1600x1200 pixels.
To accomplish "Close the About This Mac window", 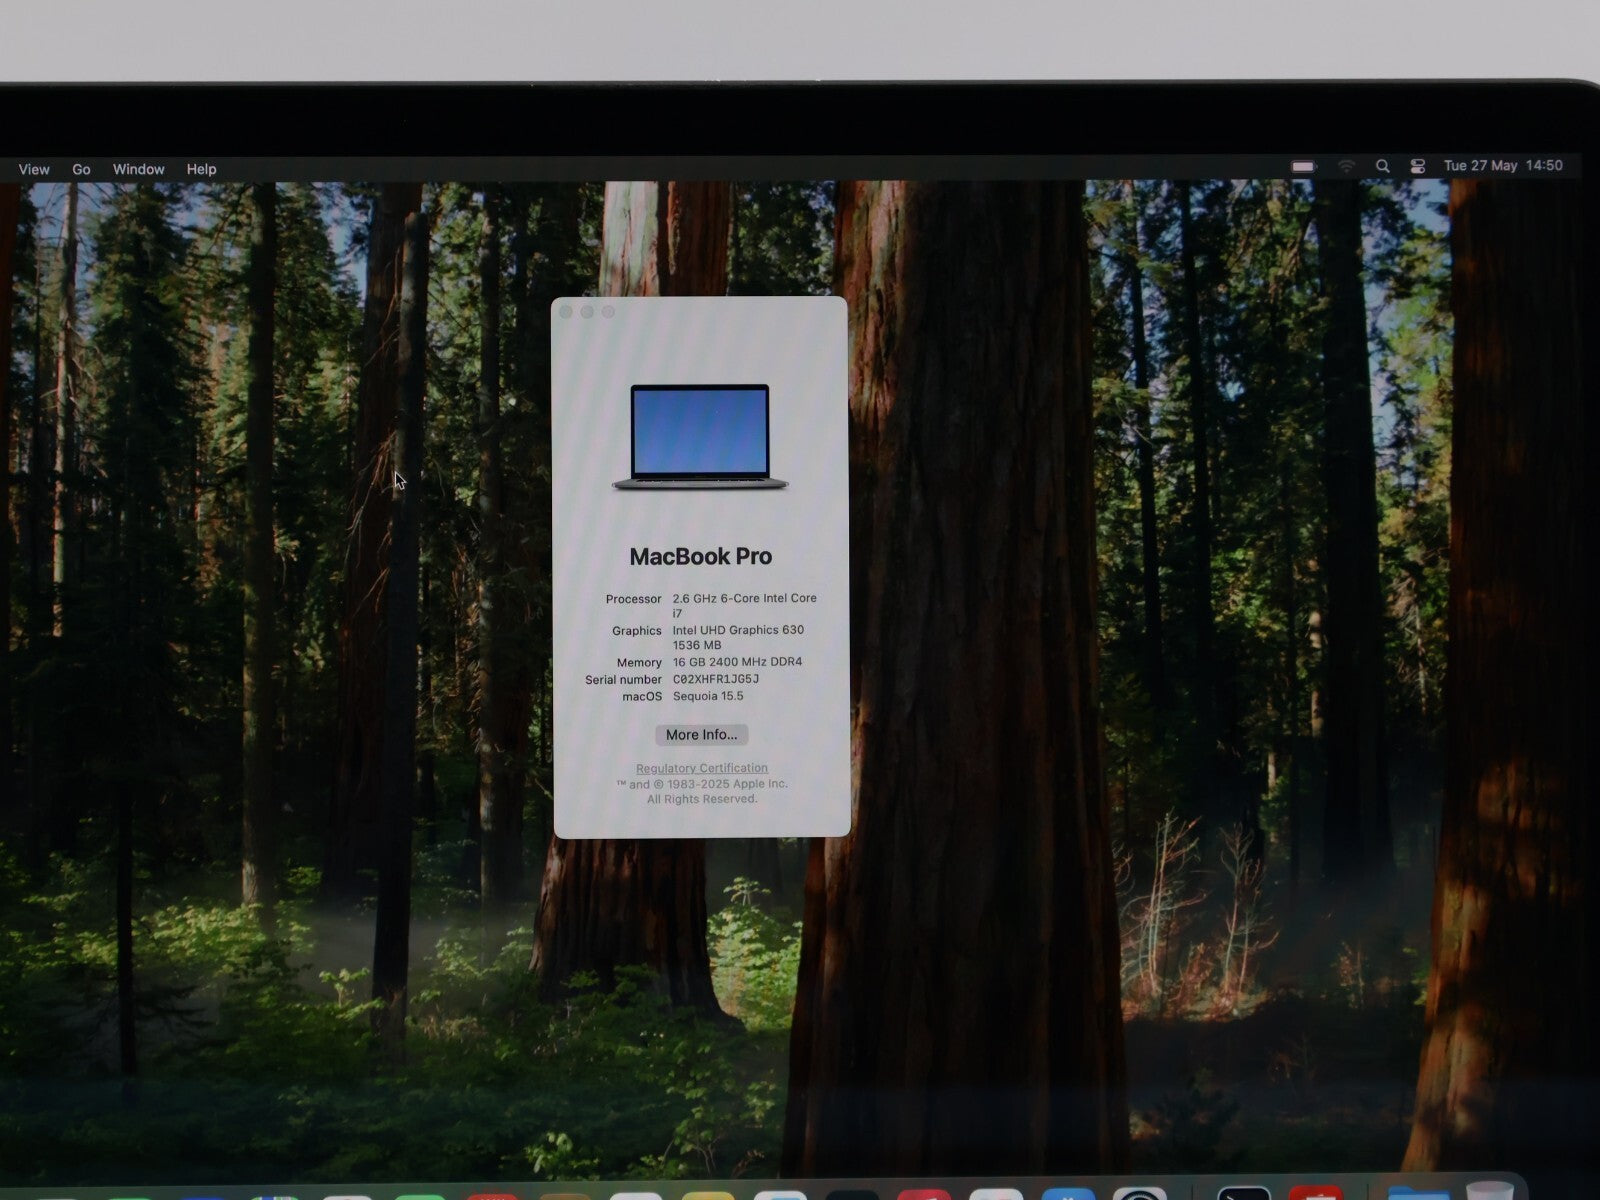I will 566,312.
